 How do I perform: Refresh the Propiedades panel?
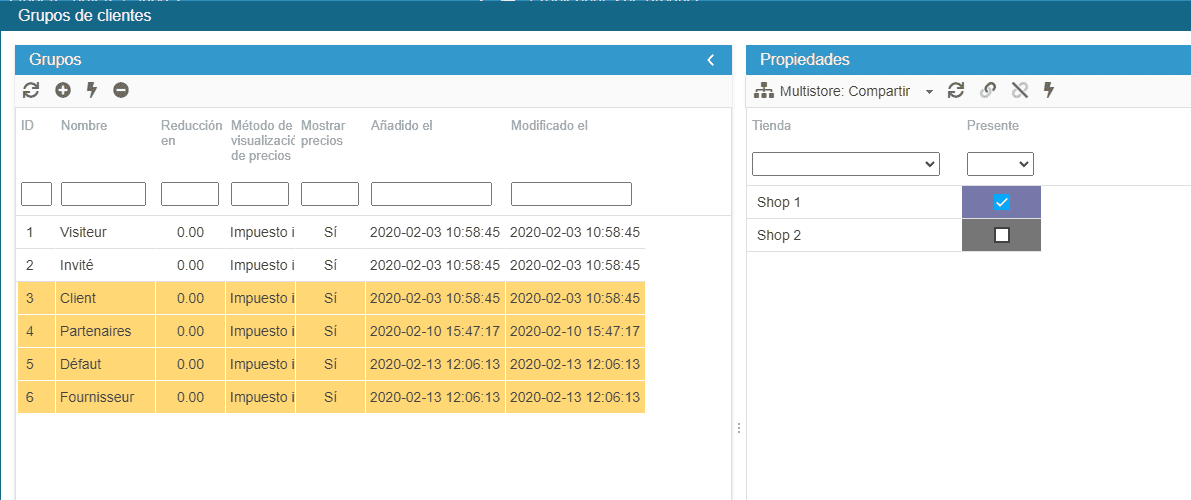(956, 91)
